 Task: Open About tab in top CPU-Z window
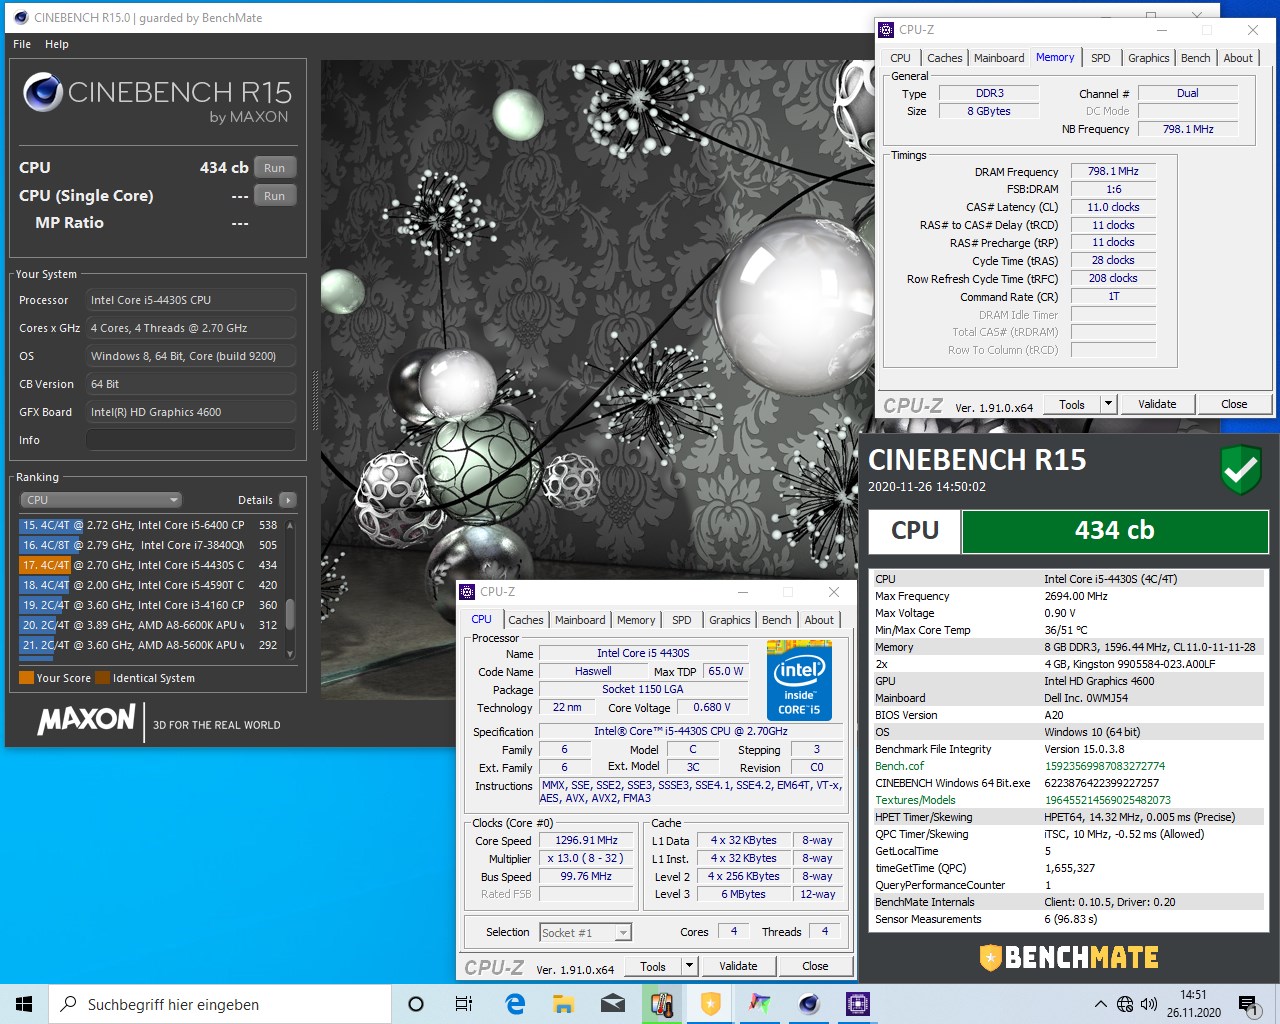pos(1238,58)
